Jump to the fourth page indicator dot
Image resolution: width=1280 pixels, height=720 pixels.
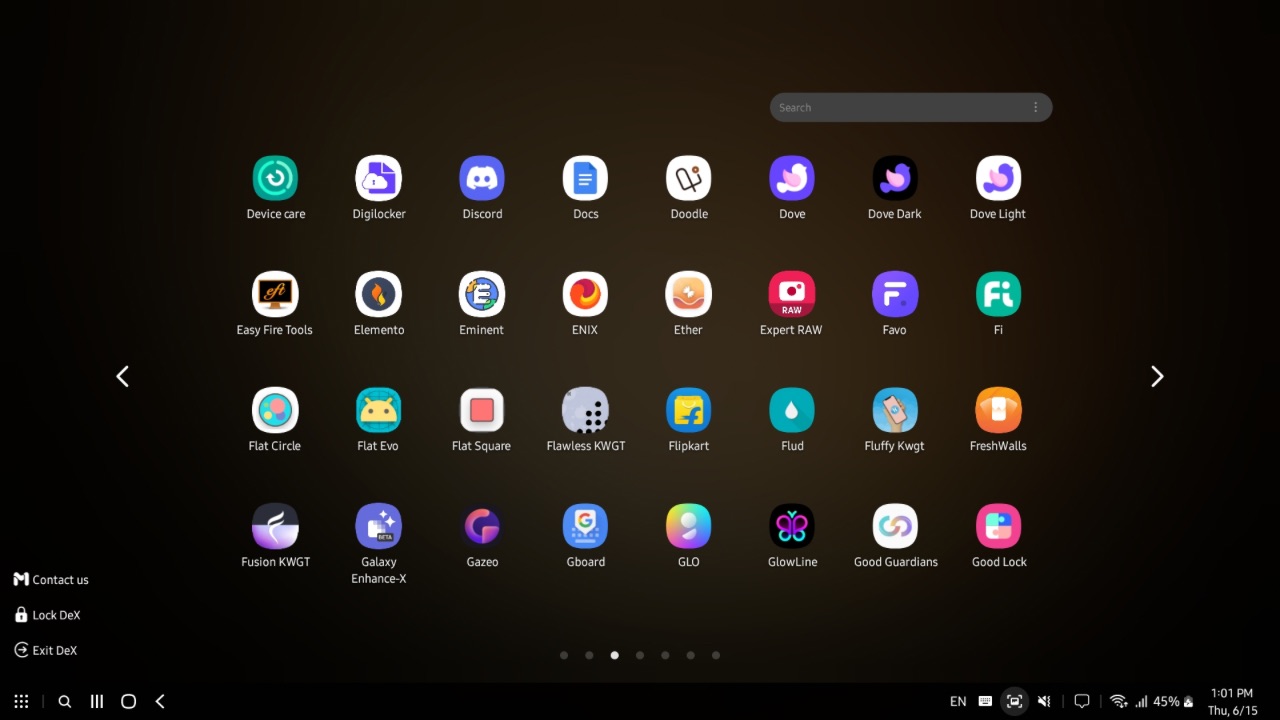640,655
